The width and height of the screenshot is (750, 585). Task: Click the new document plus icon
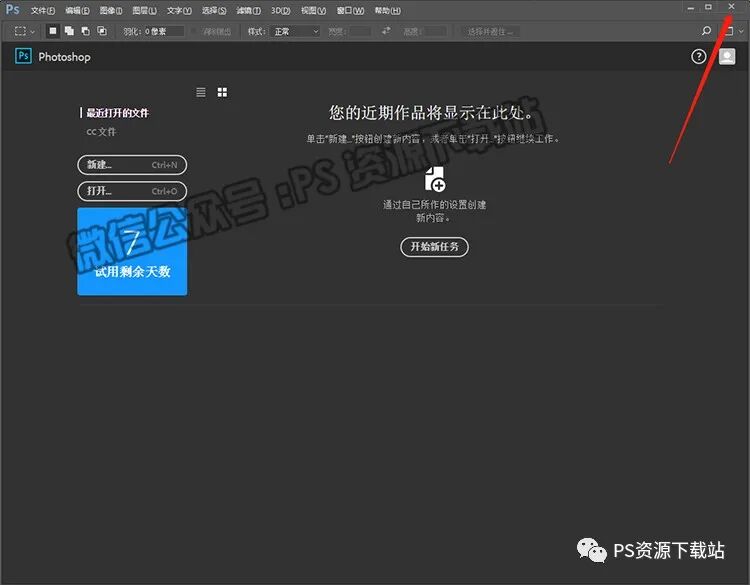pyautogui.click(x=435, y=179)
